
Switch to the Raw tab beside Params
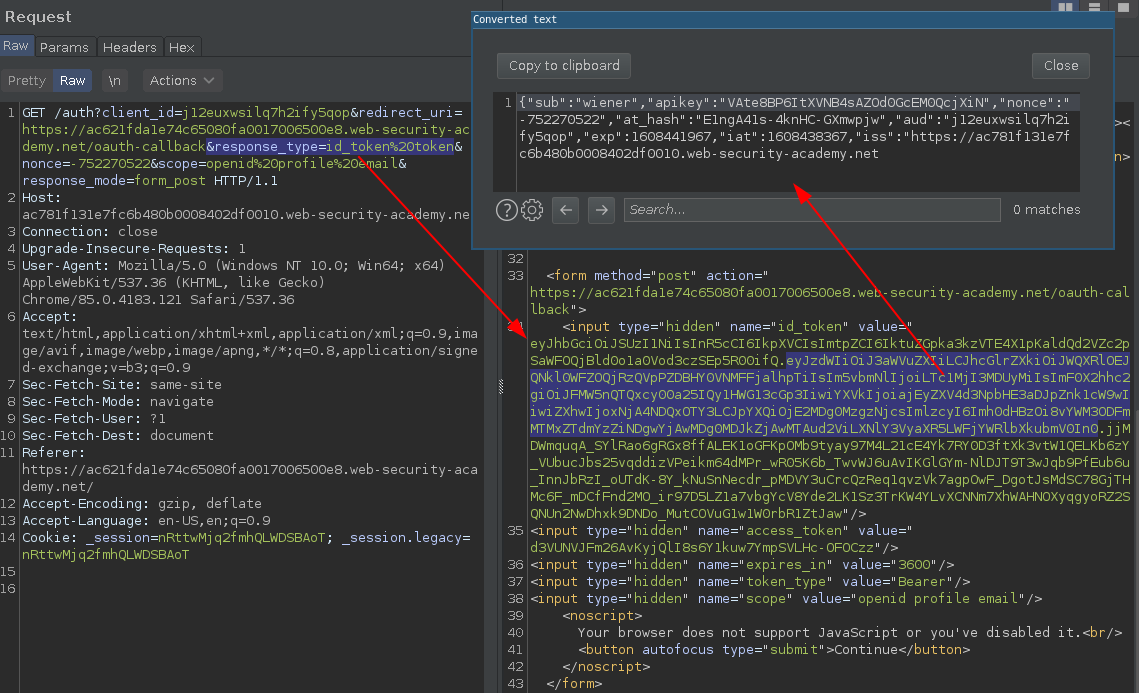point(15,46)
